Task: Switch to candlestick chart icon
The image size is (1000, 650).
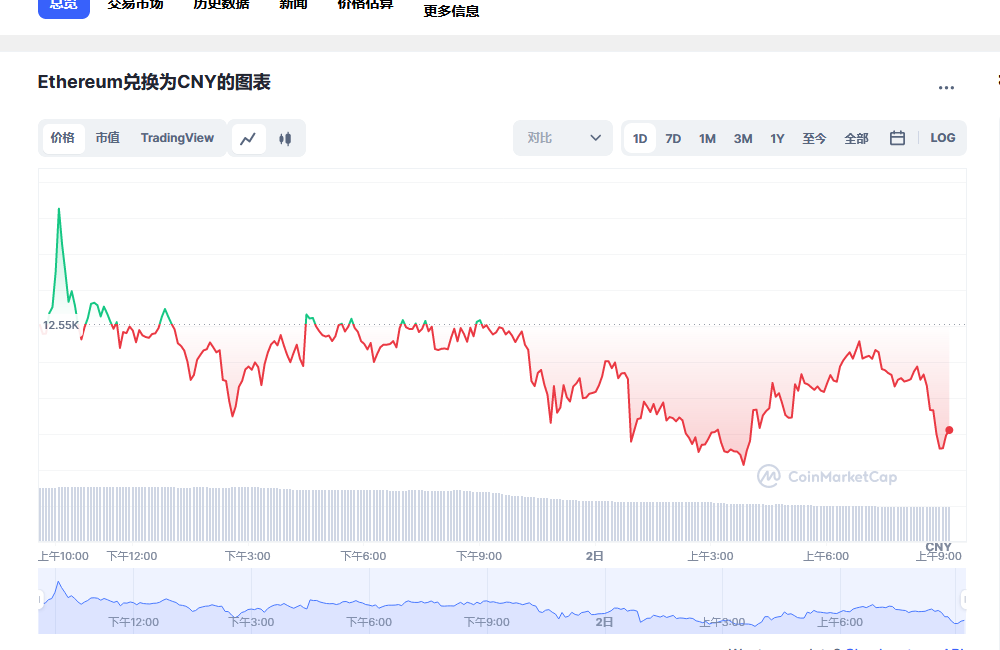Action: tap(285, 138)
